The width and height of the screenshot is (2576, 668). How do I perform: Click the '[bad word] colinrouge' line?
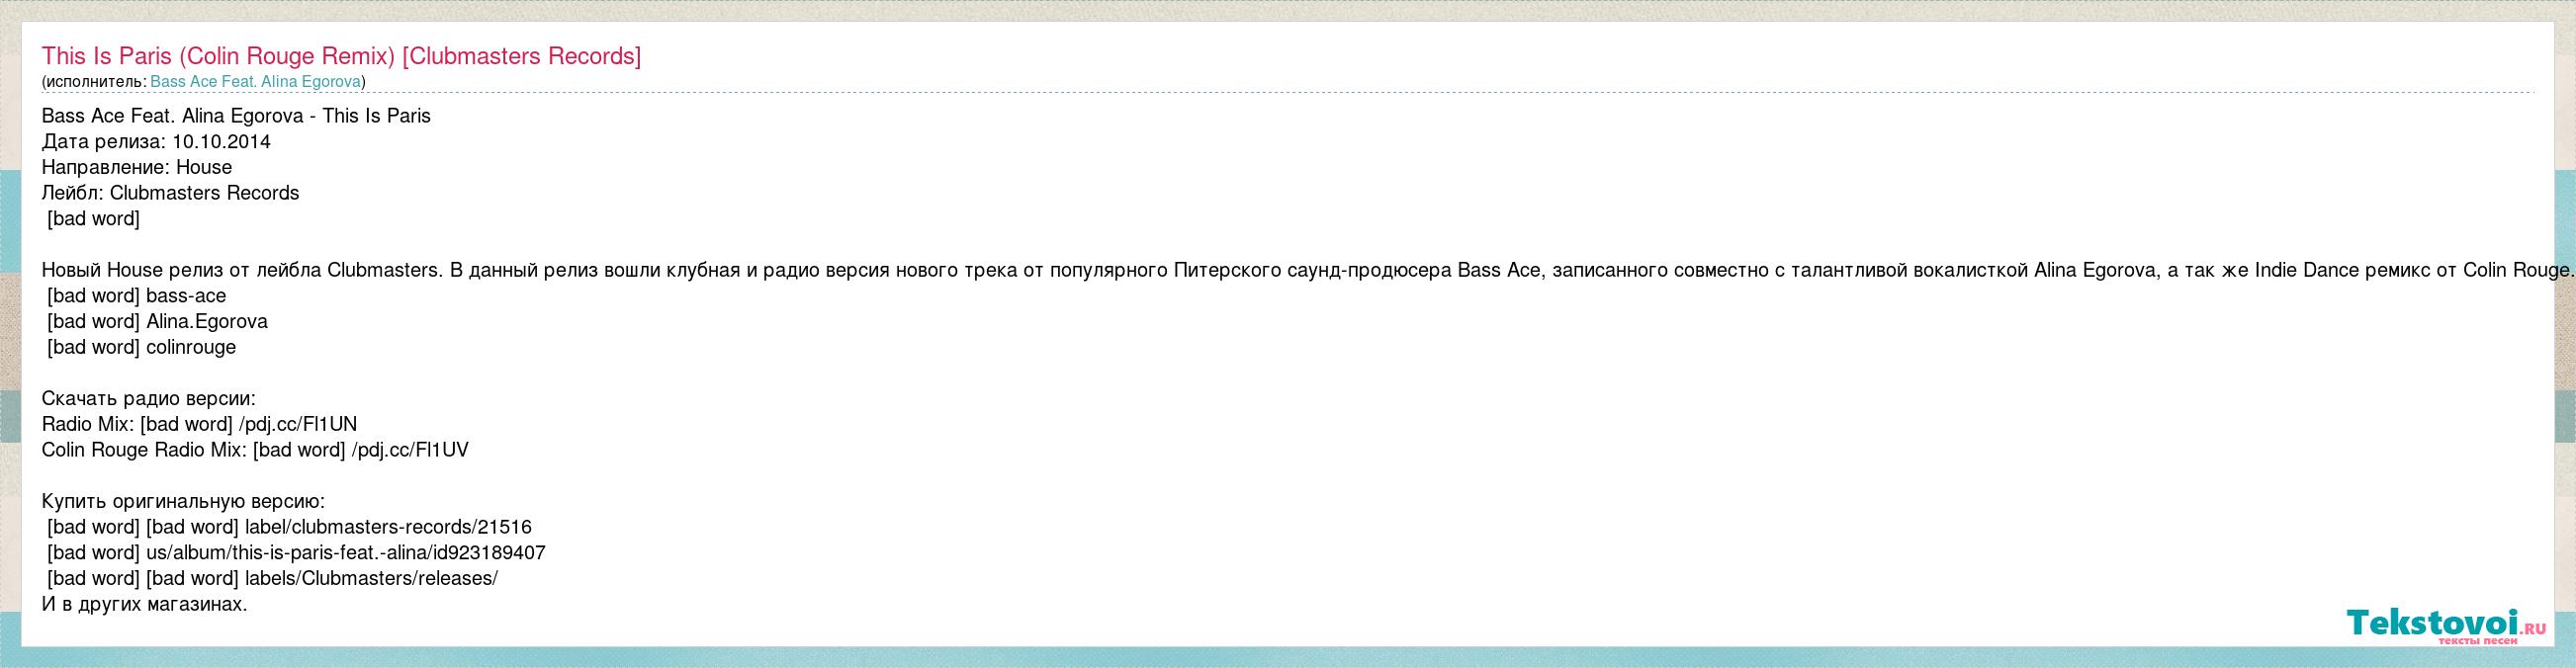click(x=141, y=348)
